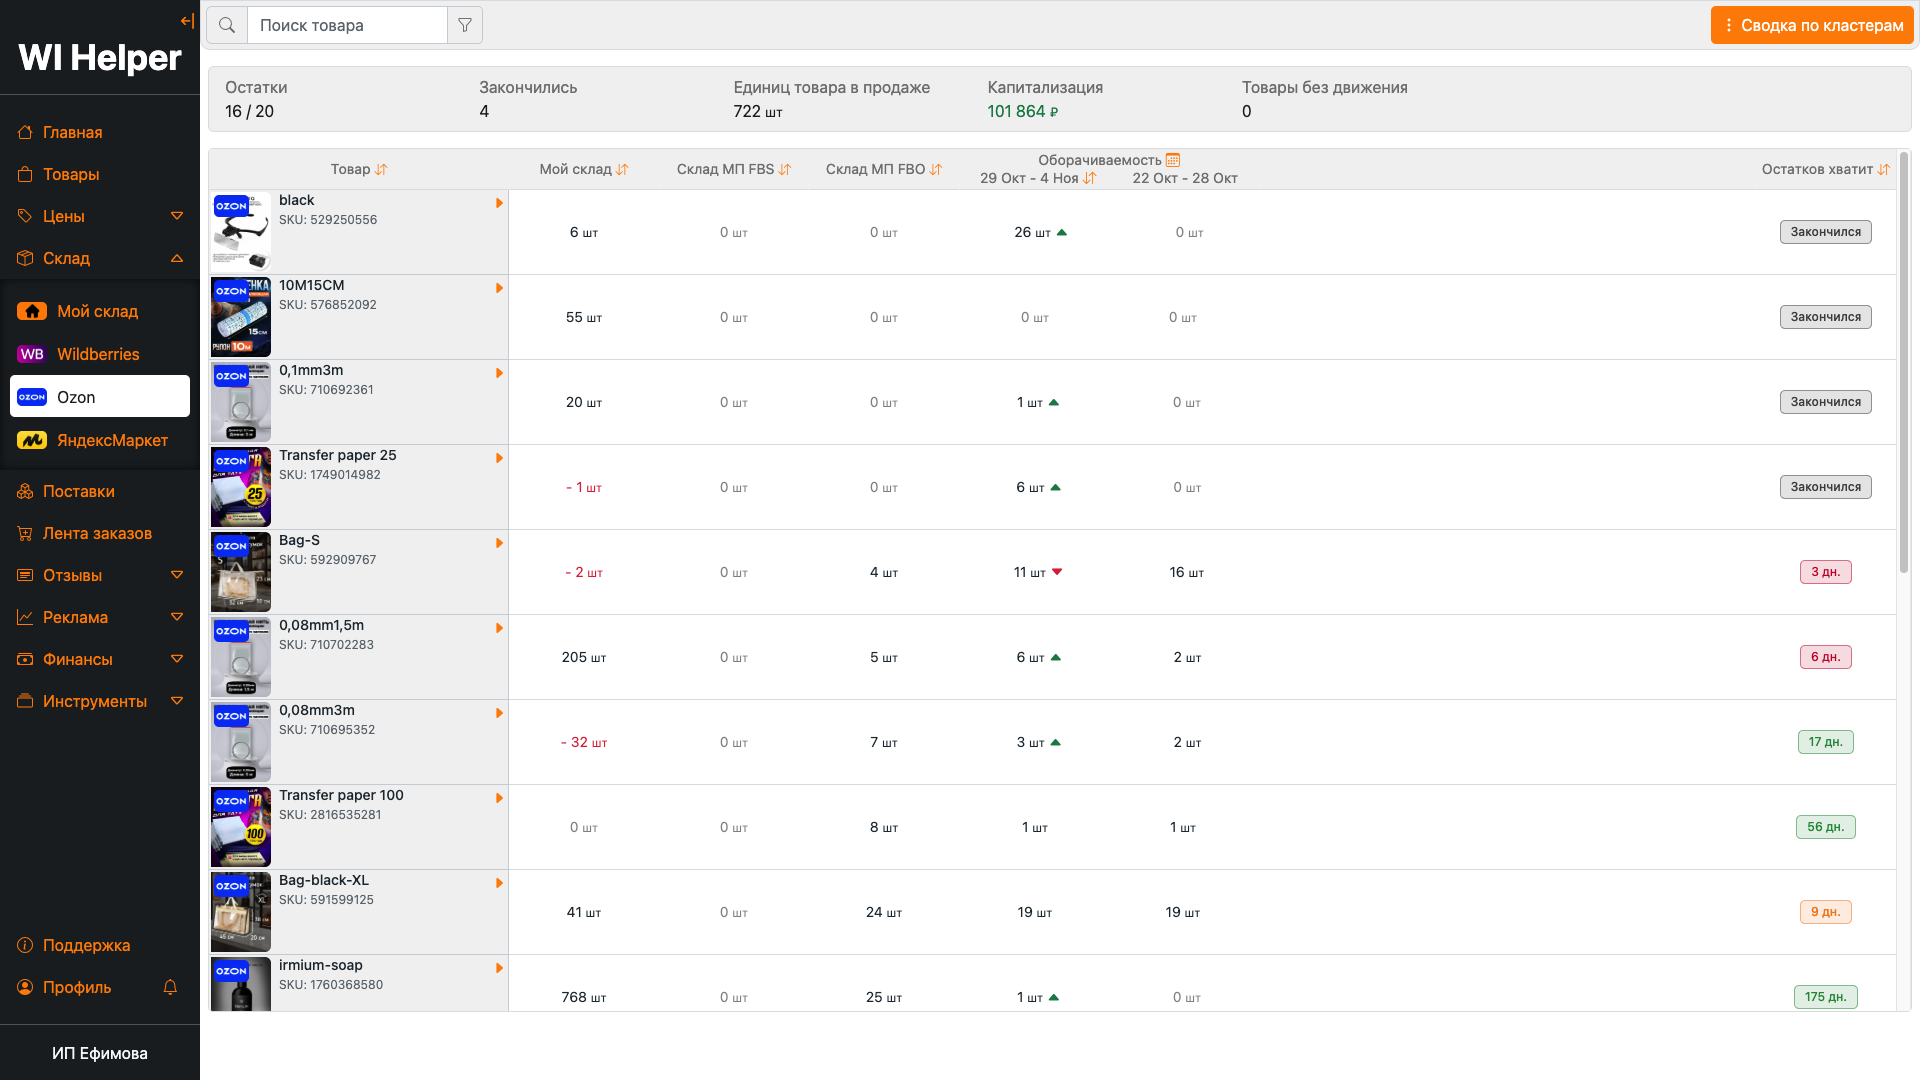Collapse the Склад submenu
This screenshot has width=1920, height=1080.
point(177,258)
